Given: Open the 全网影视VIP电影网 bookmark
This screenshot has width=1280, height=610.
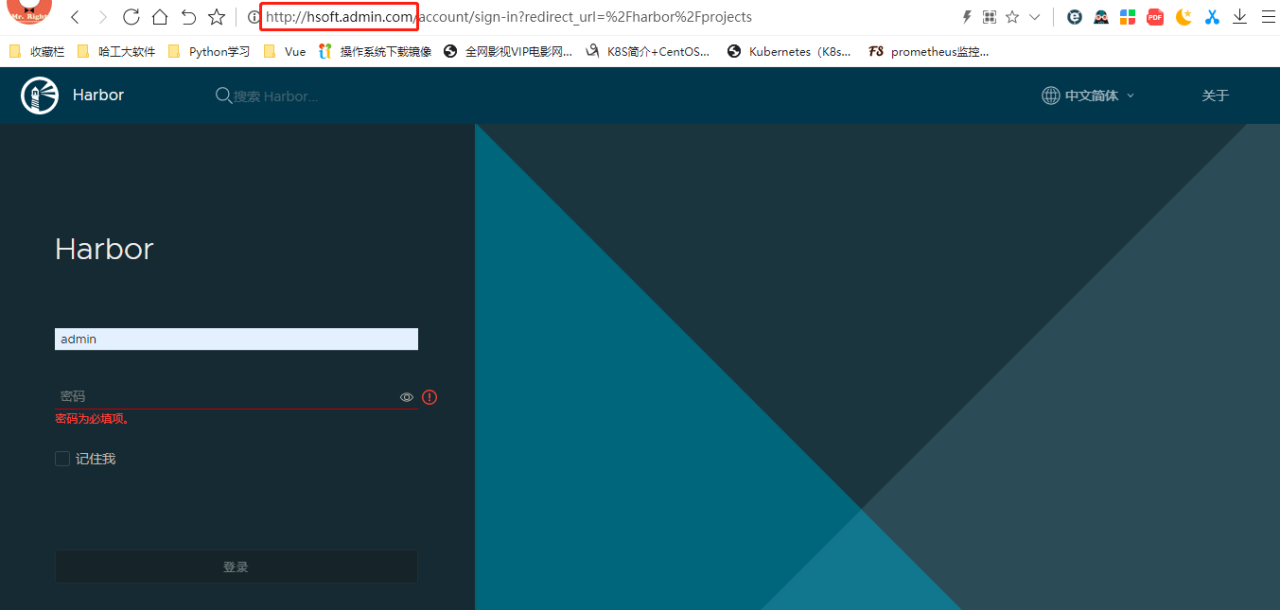Looking at the screenshot, I should tap(508, 51).
